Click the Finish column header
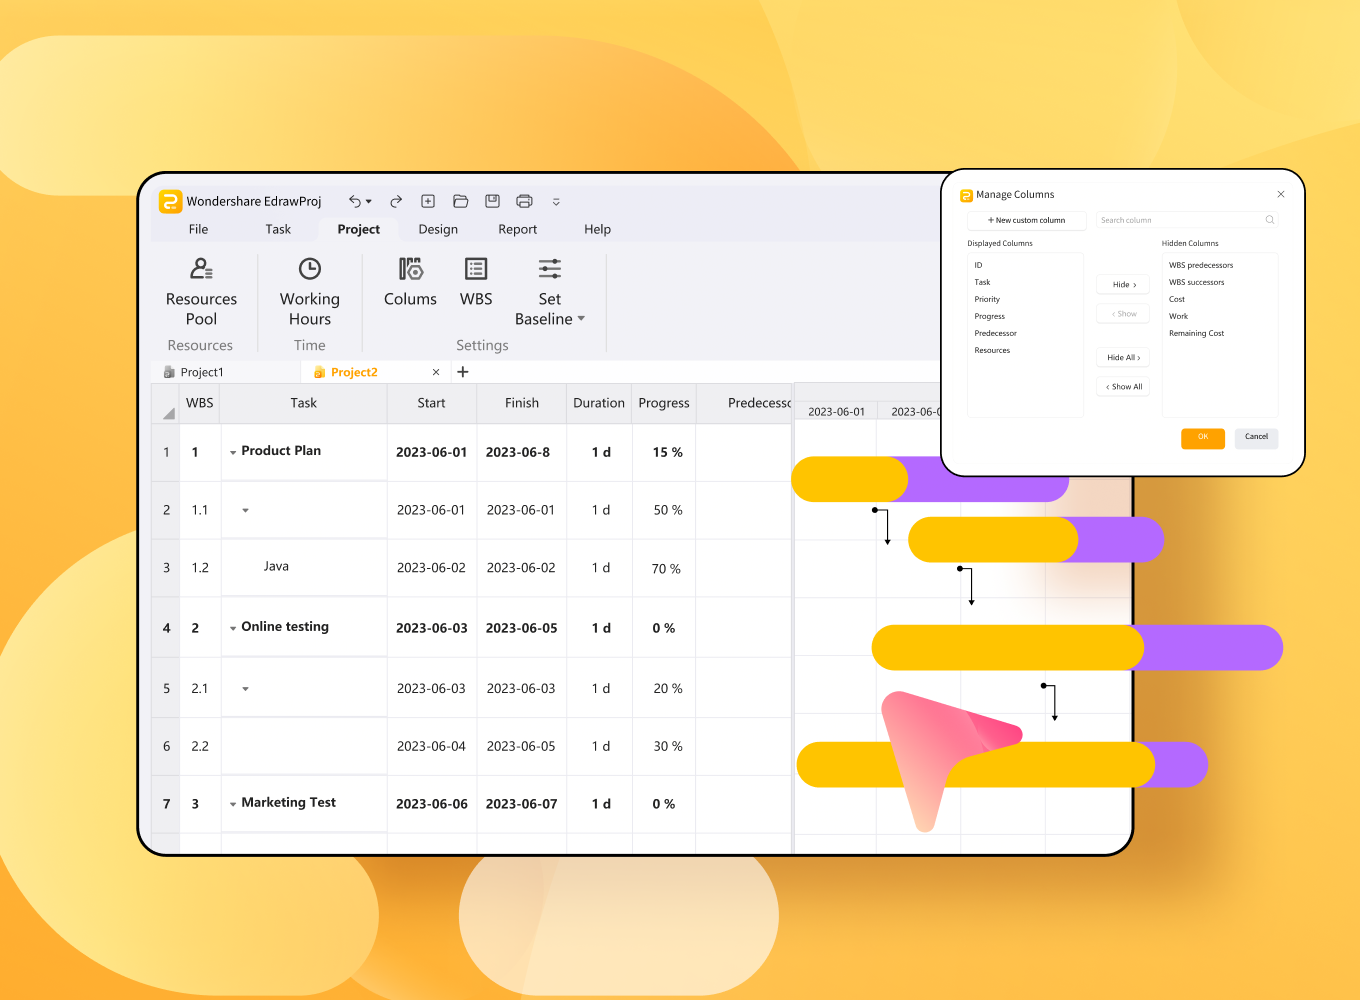This screenshot has width=1360, height=1000. coord(521,403)
